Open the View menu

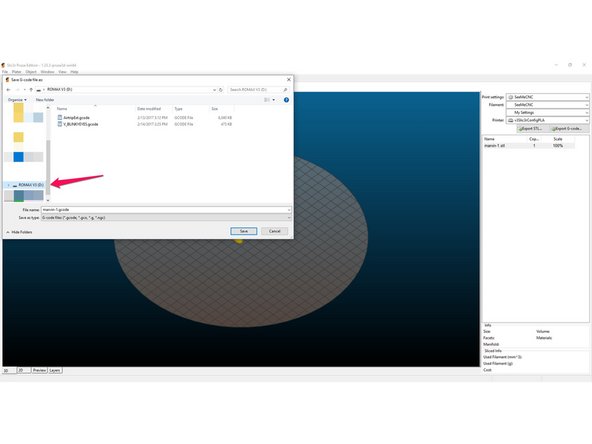click(x=62, y=72)
